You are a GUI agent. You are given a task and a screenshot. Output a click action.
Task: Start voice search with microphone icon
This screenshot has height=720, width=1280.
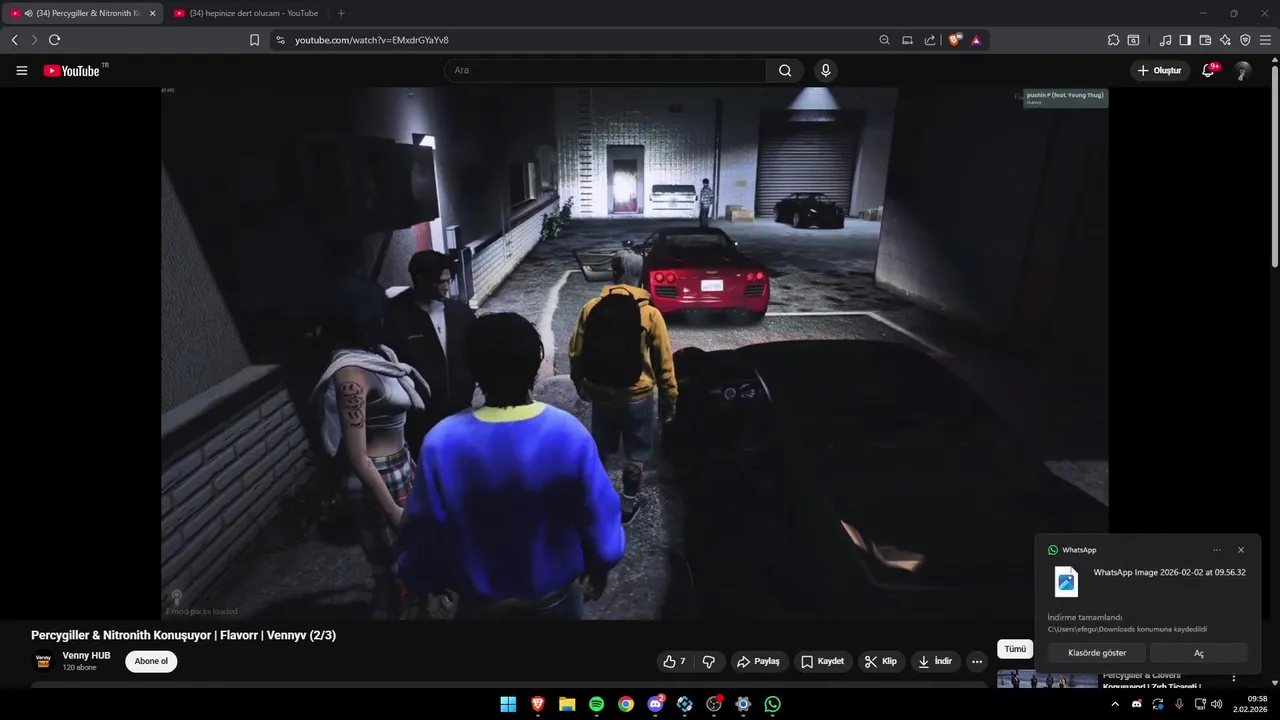coord(825,70)
